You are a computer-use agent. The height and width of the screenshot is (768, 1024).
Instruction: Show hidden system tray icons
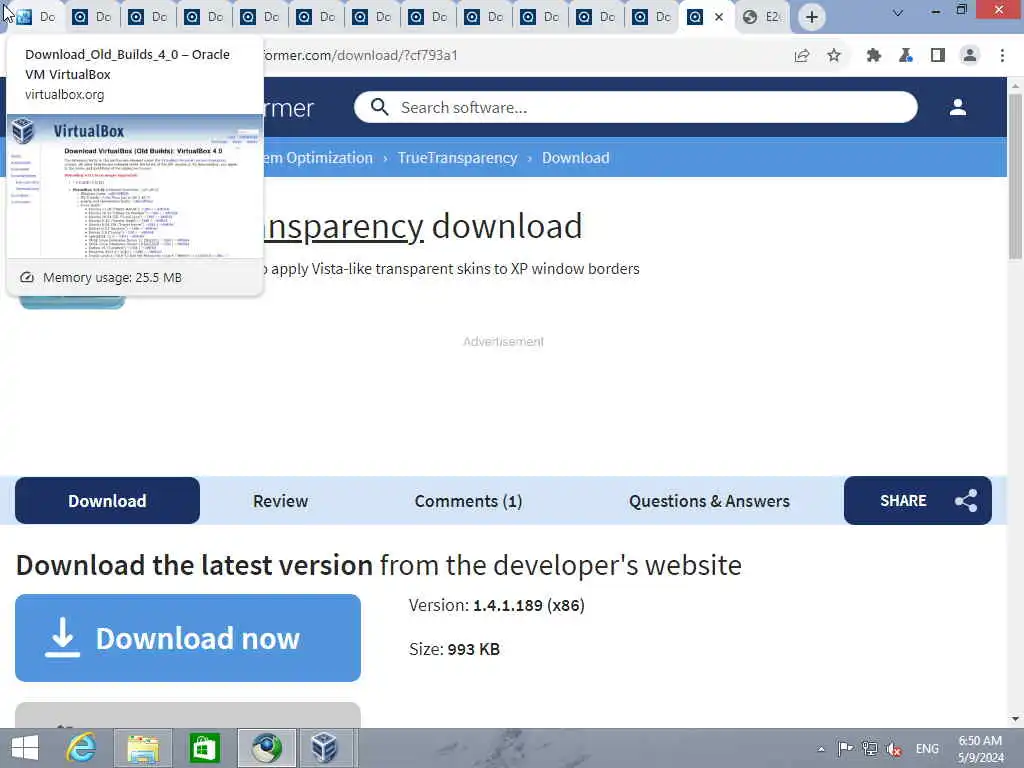coord(821,749)
